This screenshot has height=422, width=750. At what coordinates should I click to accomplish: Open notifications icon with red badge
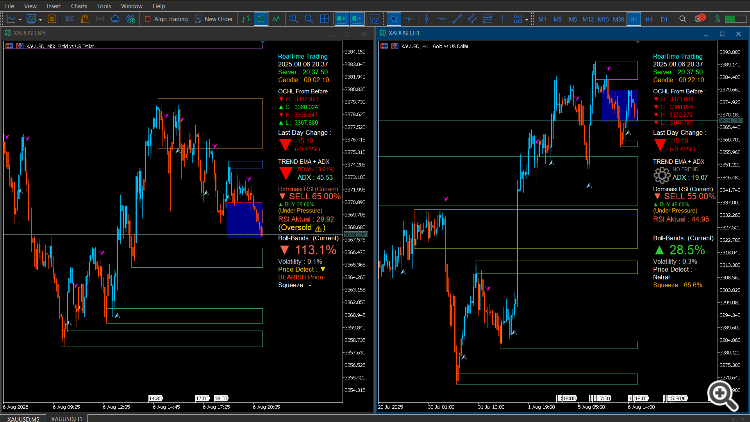(700, 19)
